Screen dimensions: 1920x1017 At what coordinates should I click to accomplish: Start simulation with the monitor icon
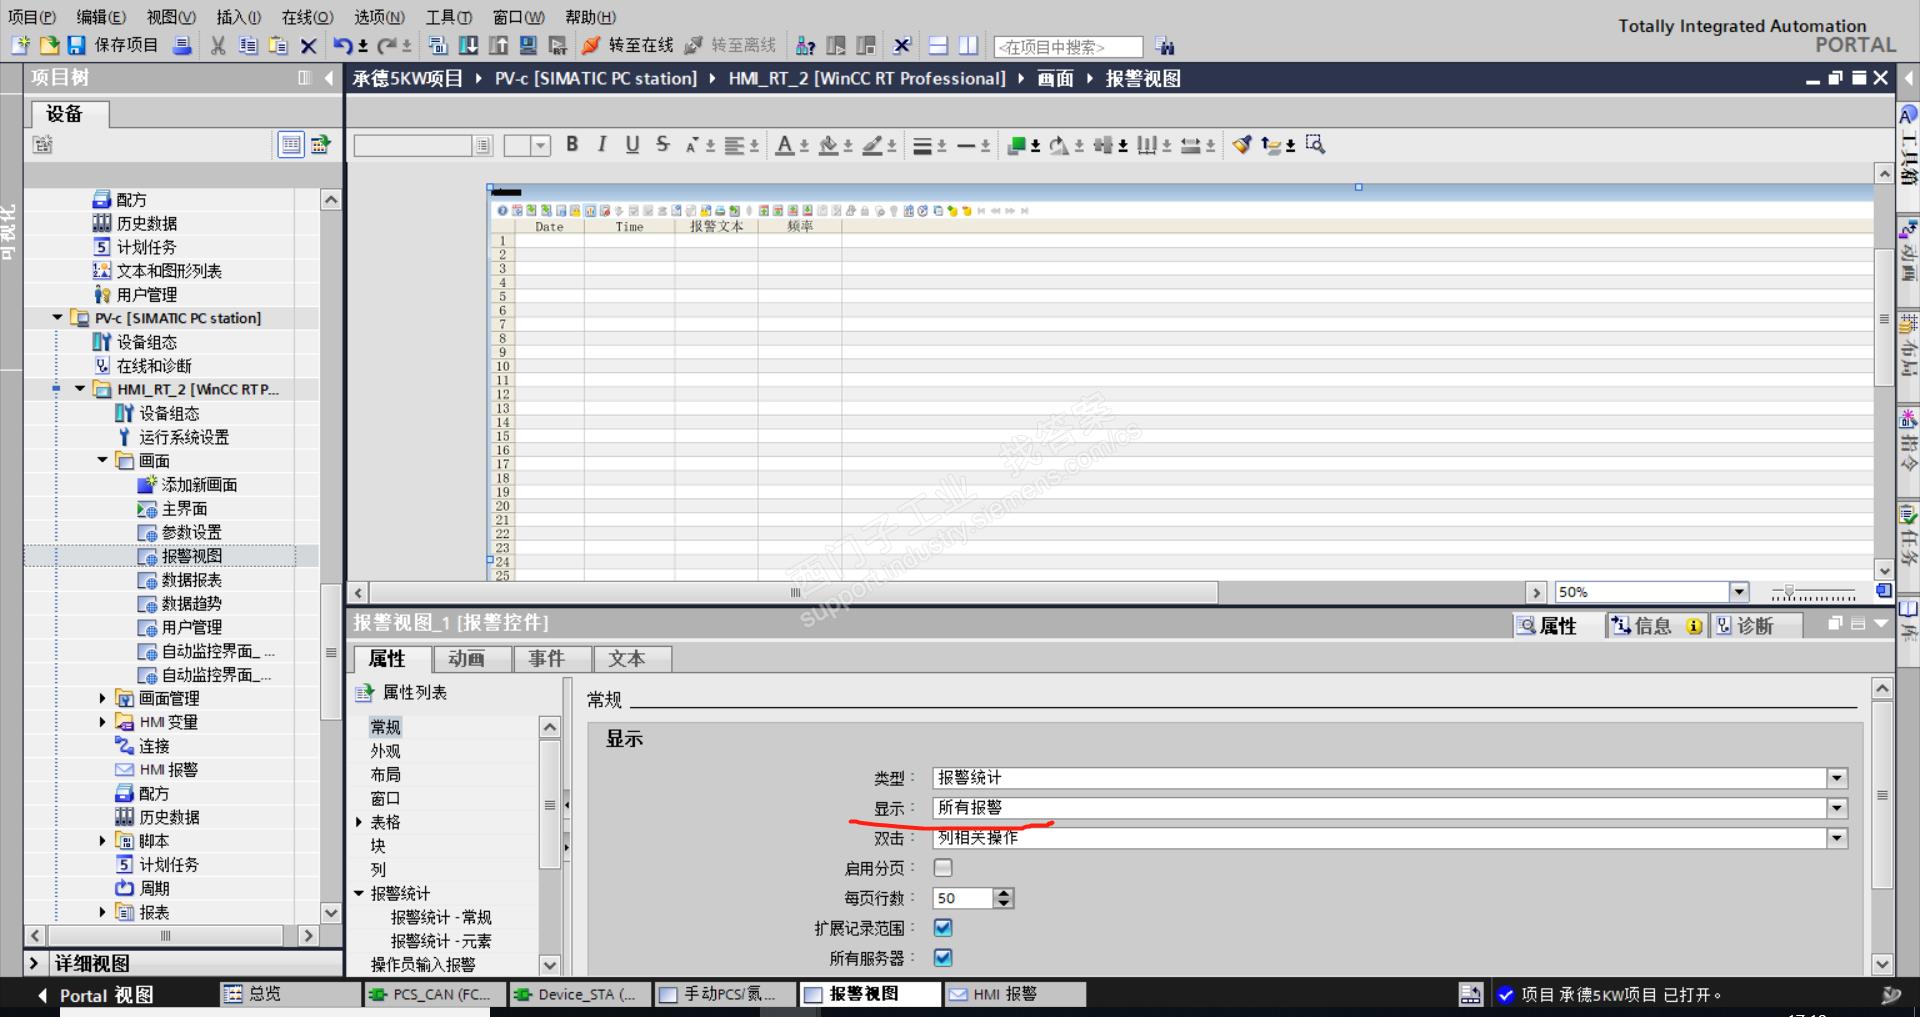coord(528,45)
